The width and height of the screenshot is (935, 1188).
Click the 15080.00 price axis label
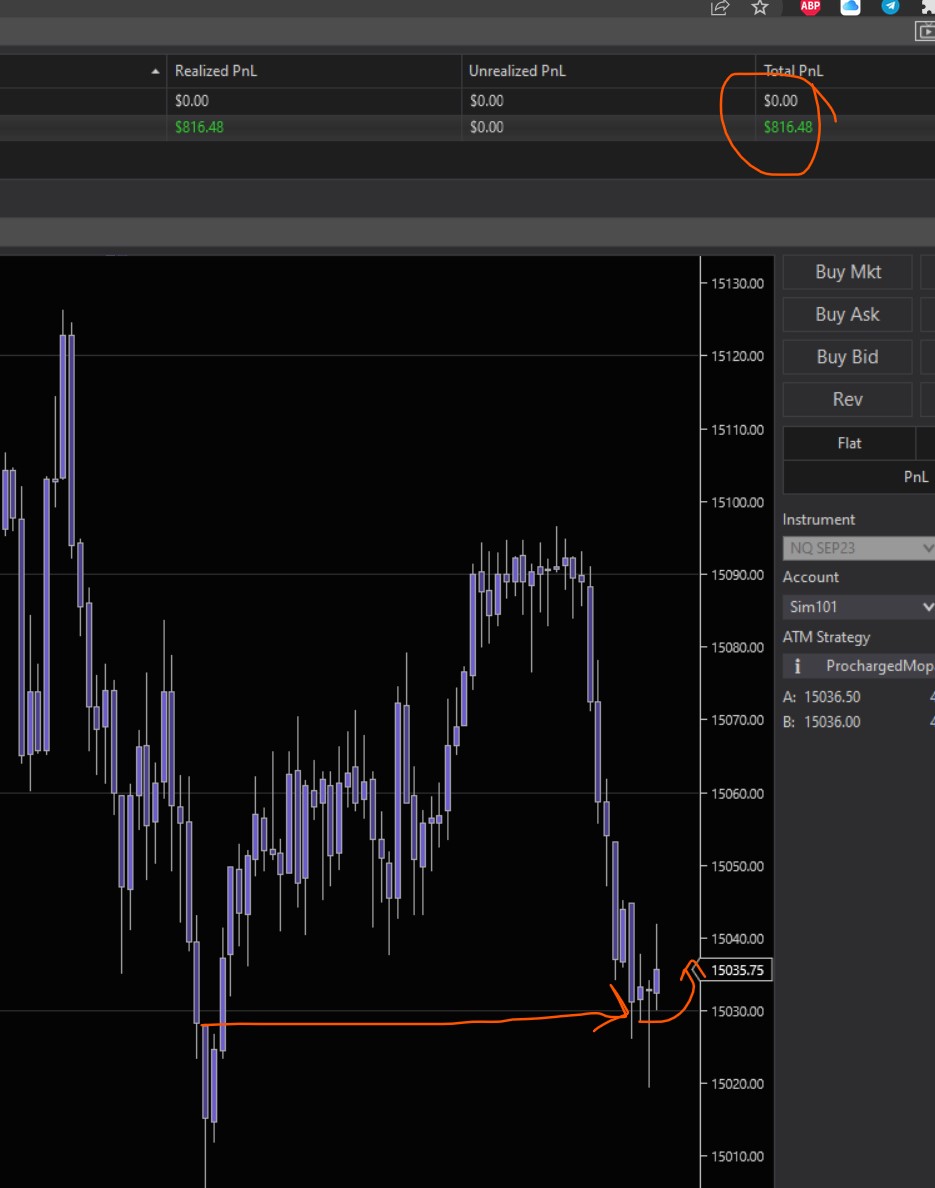click(737, 648)
